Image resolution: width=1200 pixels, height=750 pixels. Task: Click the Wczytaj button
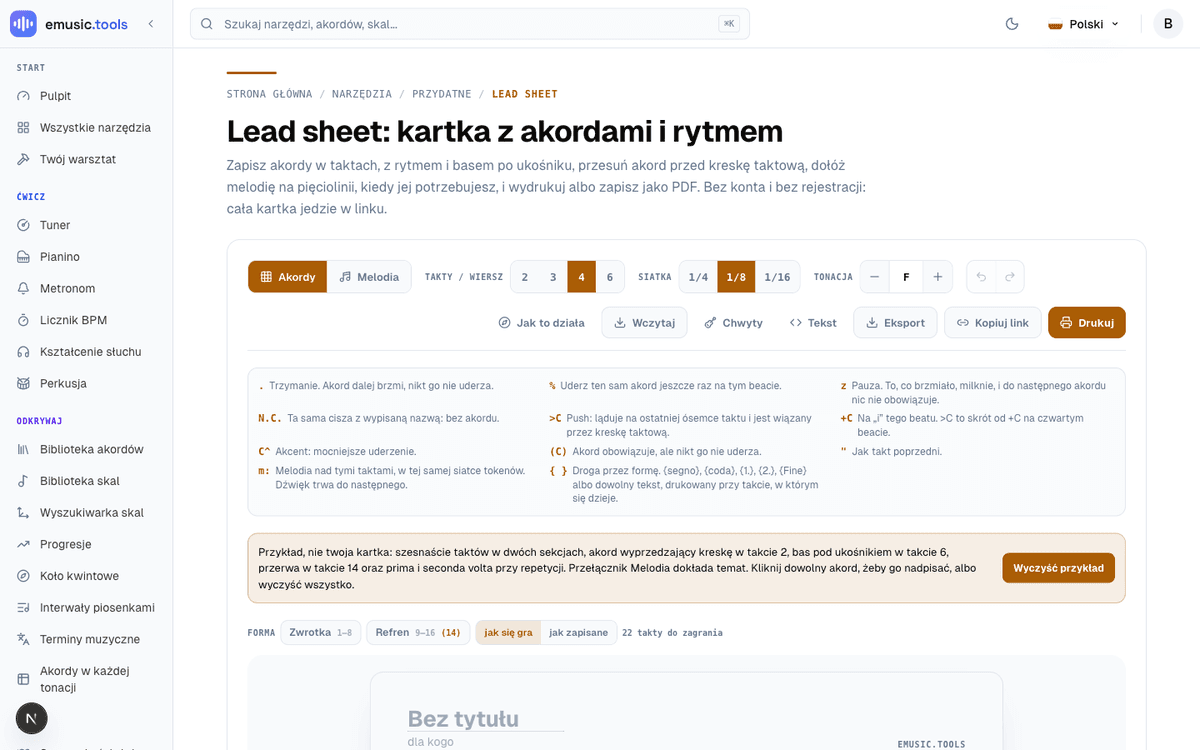[644, 323]
